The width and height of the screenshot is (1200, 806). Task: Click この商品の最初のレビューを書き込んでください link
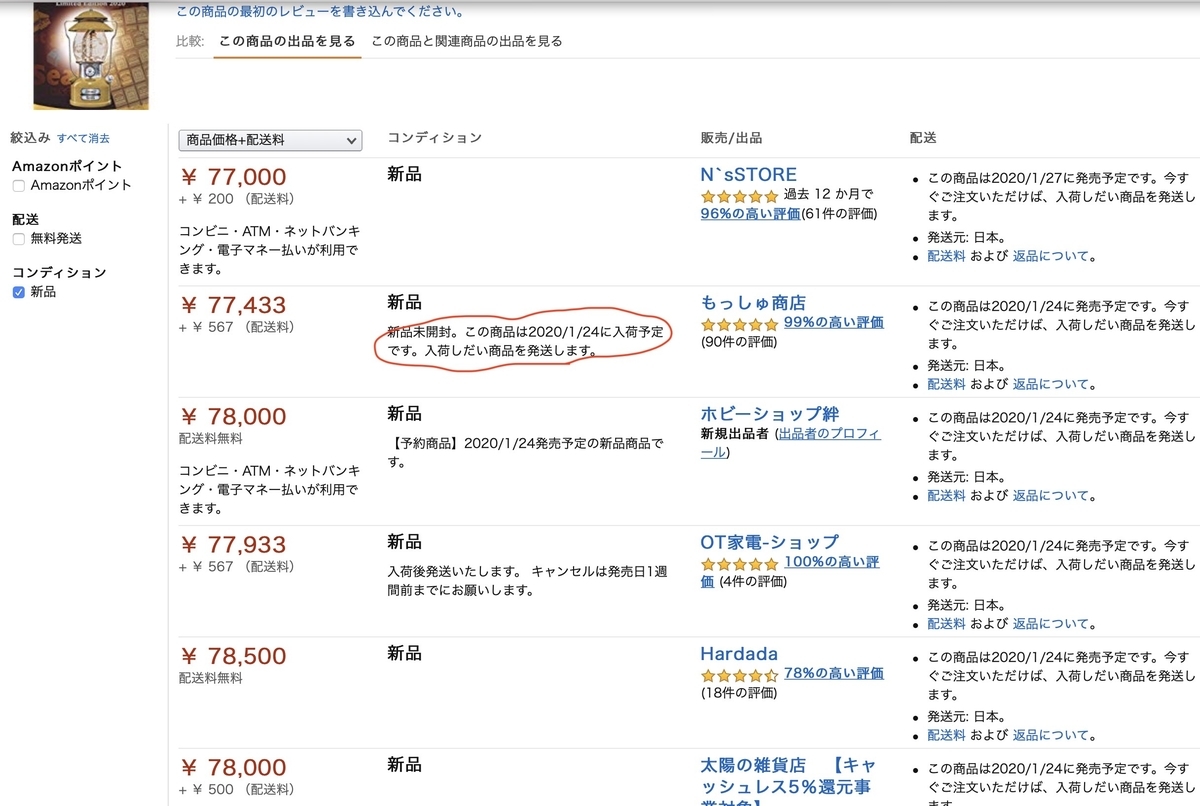click(319, 12)
